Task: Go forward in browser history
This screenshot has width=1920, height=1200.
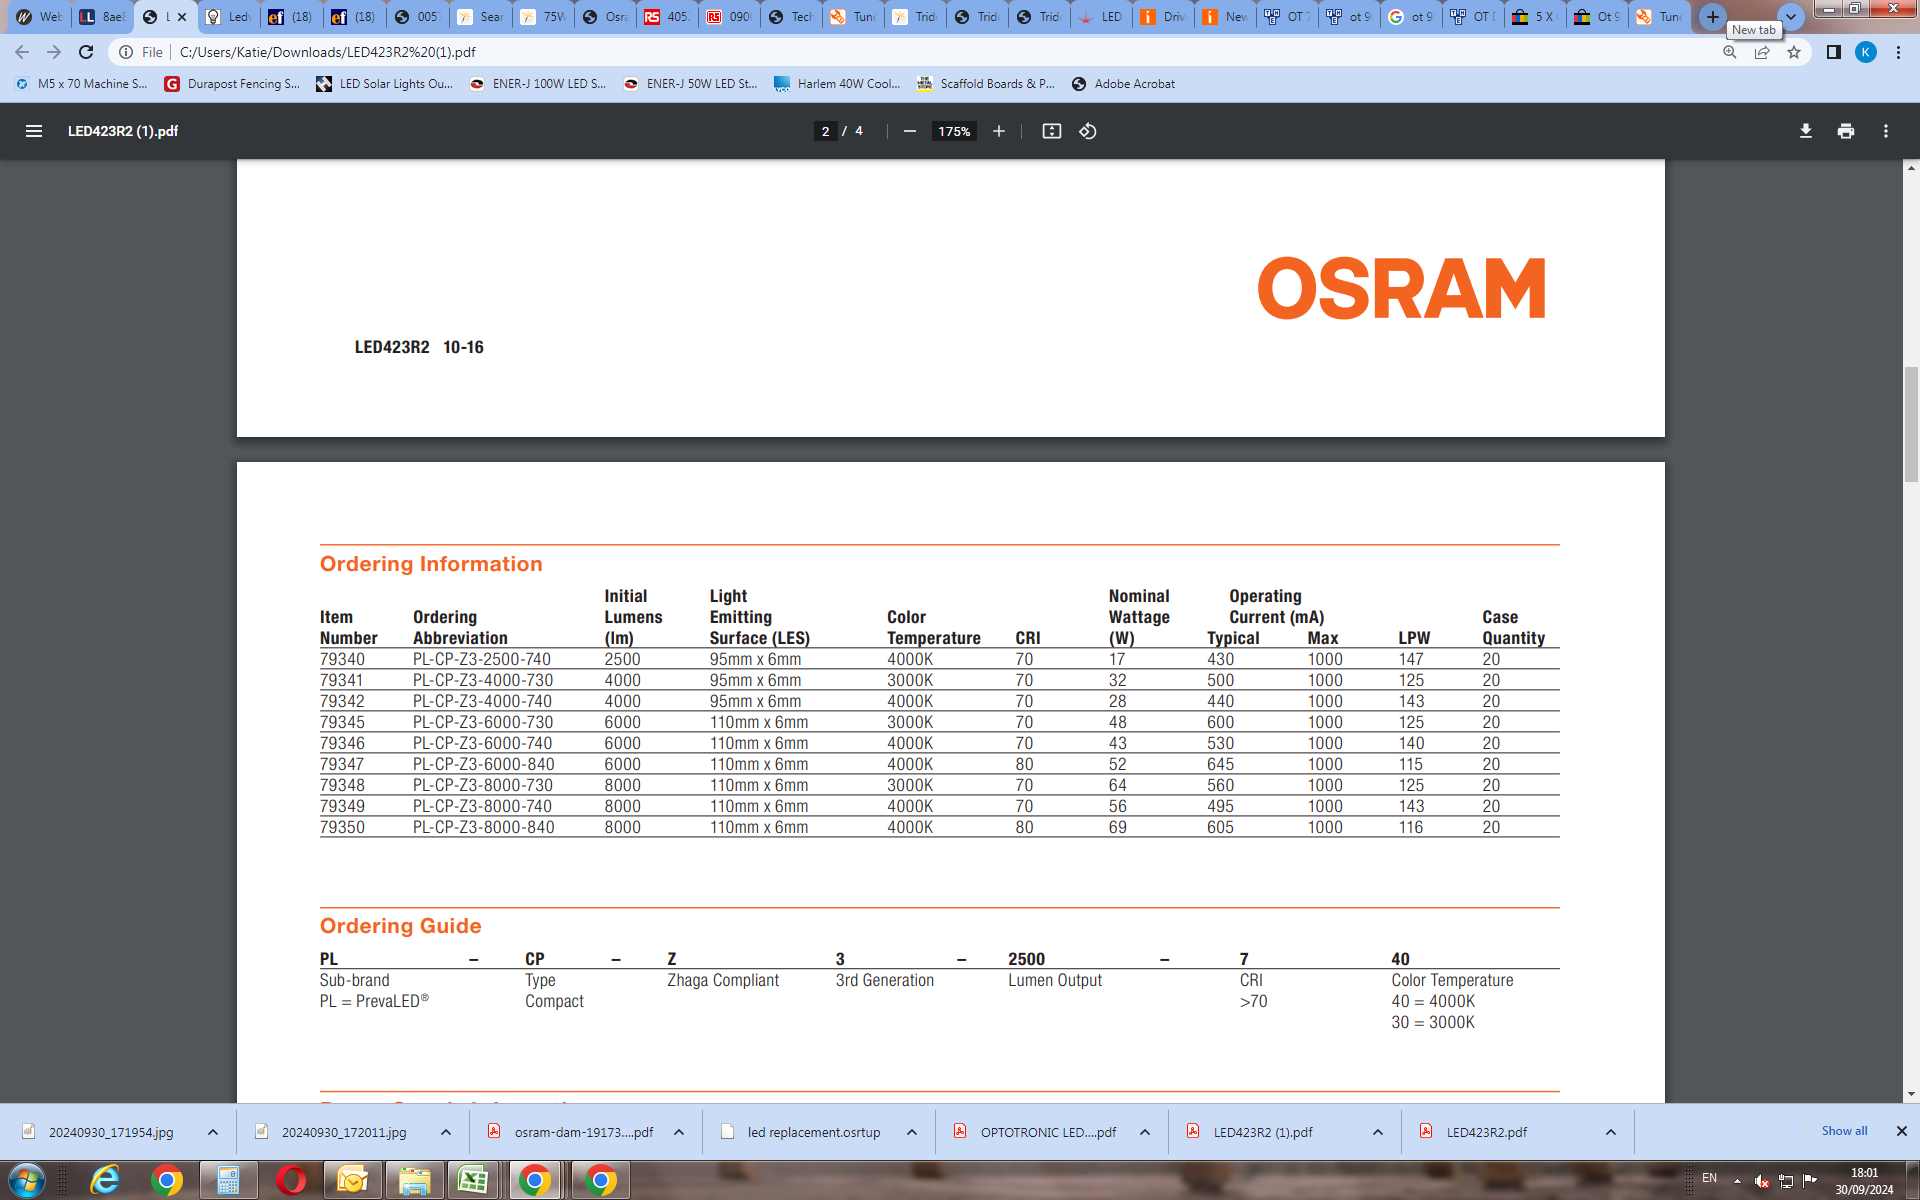Action: pos(54,52)
